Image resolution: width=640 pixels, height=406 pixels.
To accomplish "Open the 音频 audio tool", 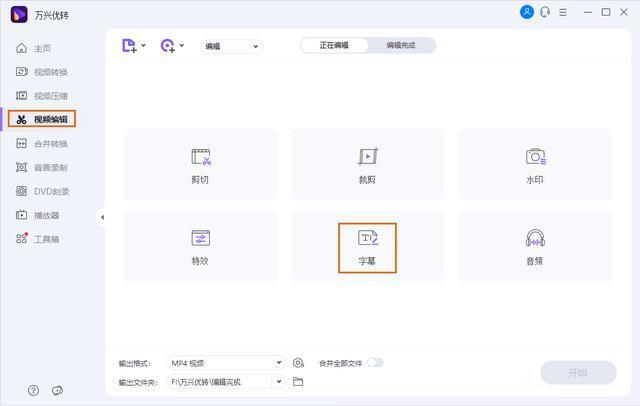I will click(x=535, y=246).
